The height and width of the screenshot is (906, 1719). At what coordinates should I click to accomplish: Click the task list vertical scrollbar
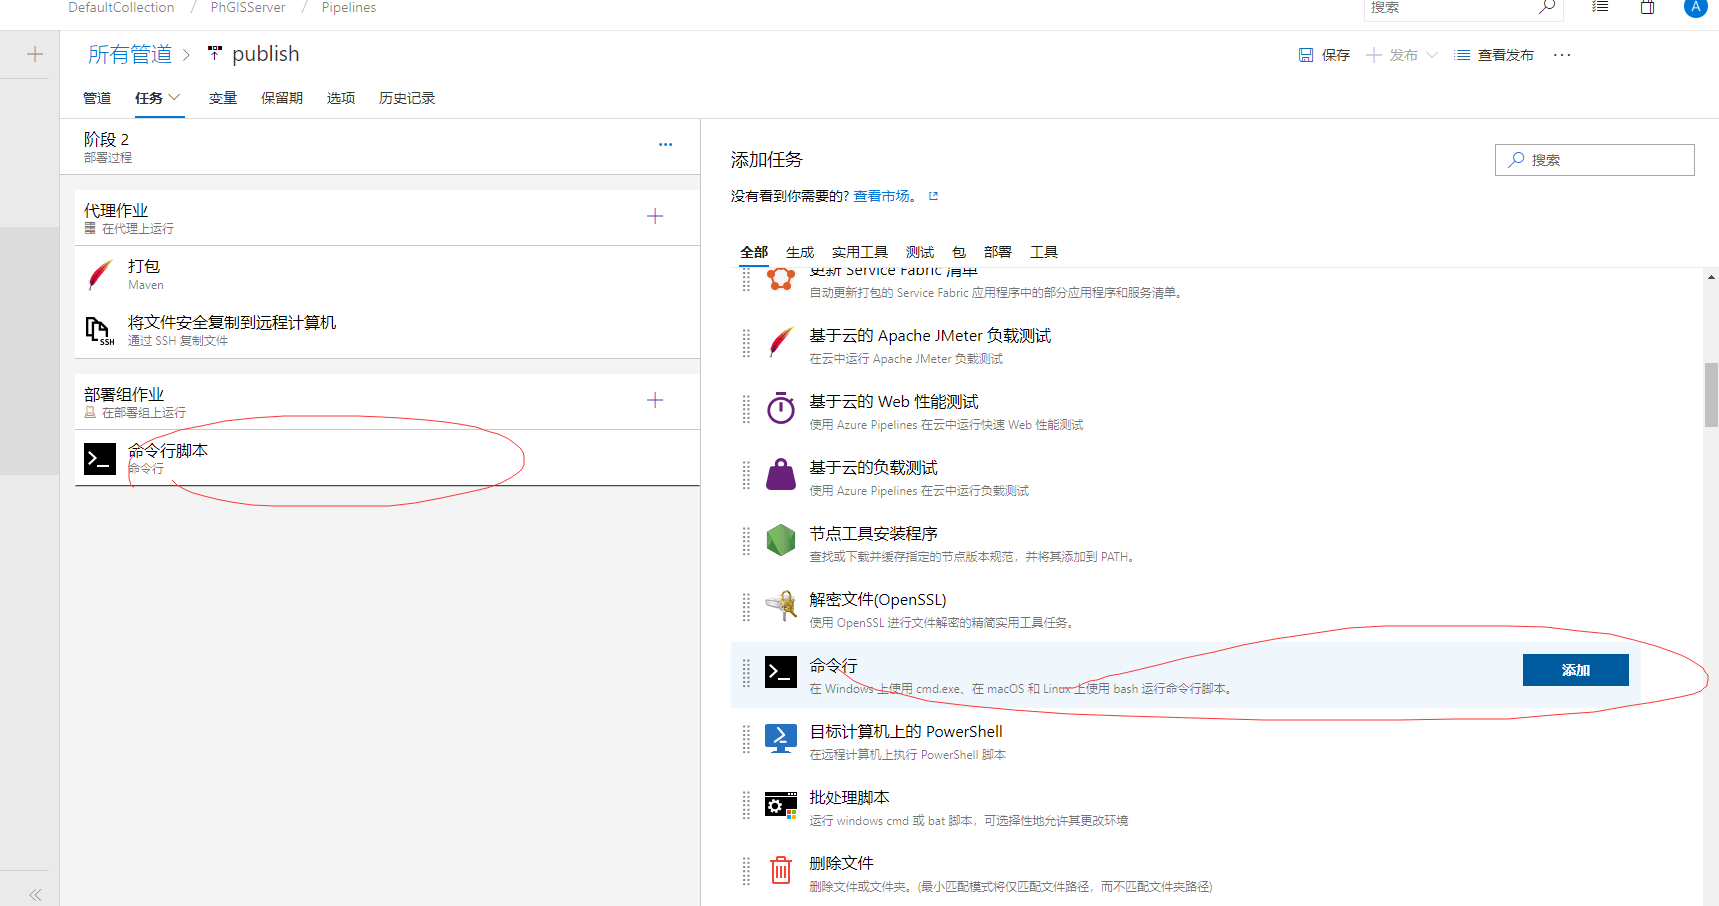(1711, 395)
